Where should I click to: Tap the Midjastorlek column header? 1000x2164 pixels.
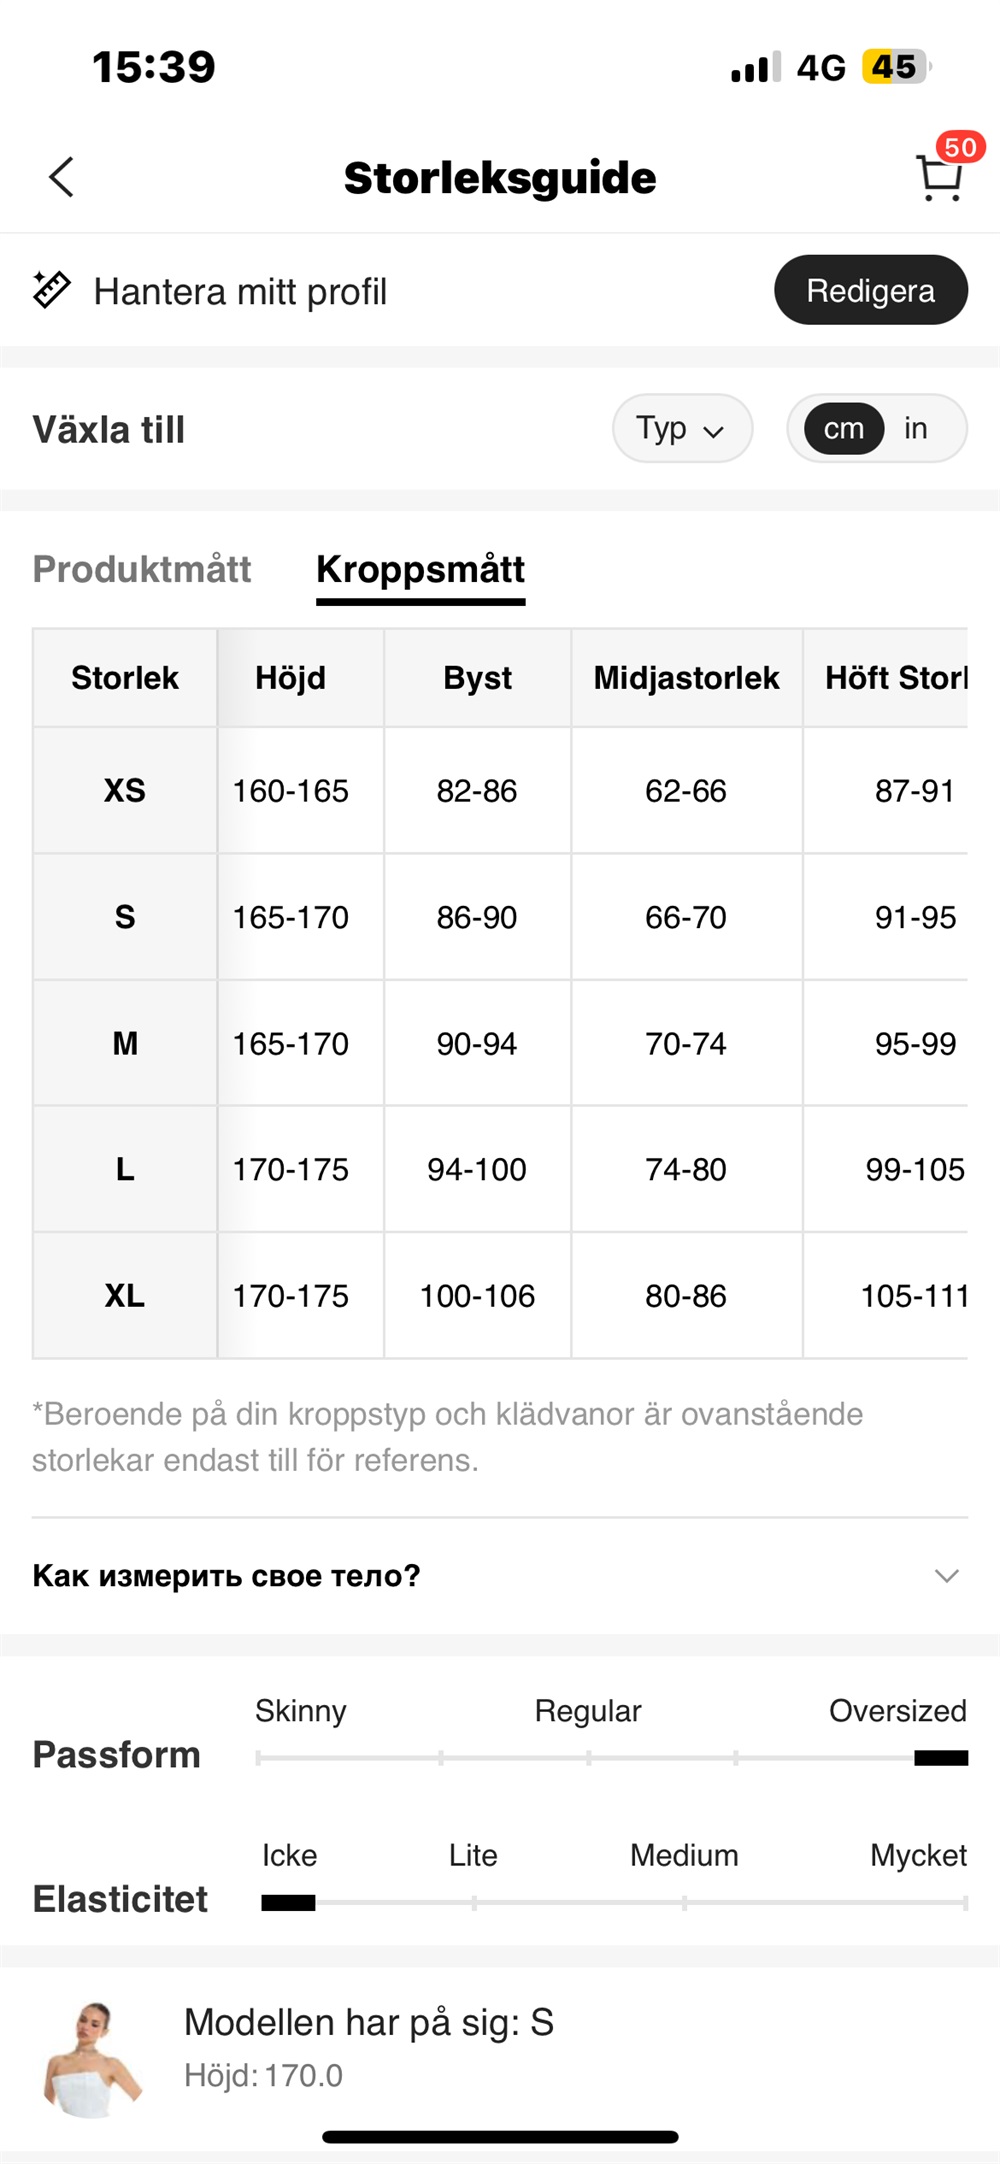686,678
